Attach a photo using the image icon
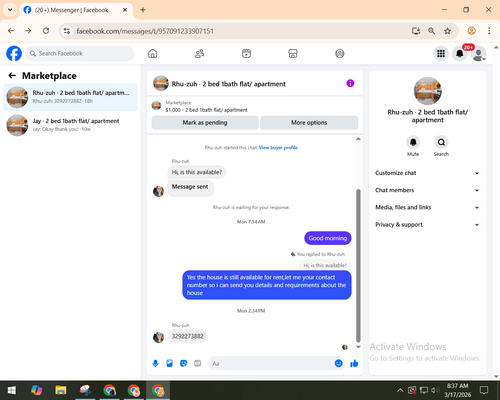This screenshot has height=400, width=500. [169, 363]
